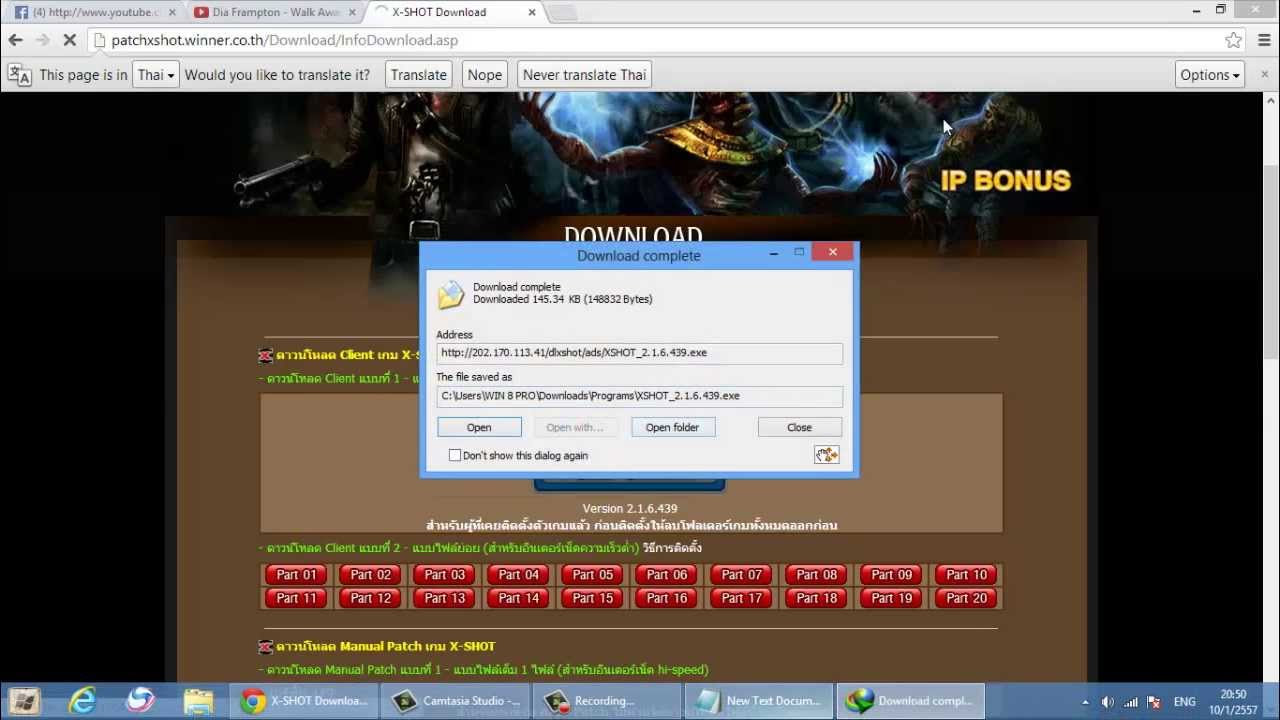
Task: Enable Don't show this dialog again
Action: pos(455,455)
